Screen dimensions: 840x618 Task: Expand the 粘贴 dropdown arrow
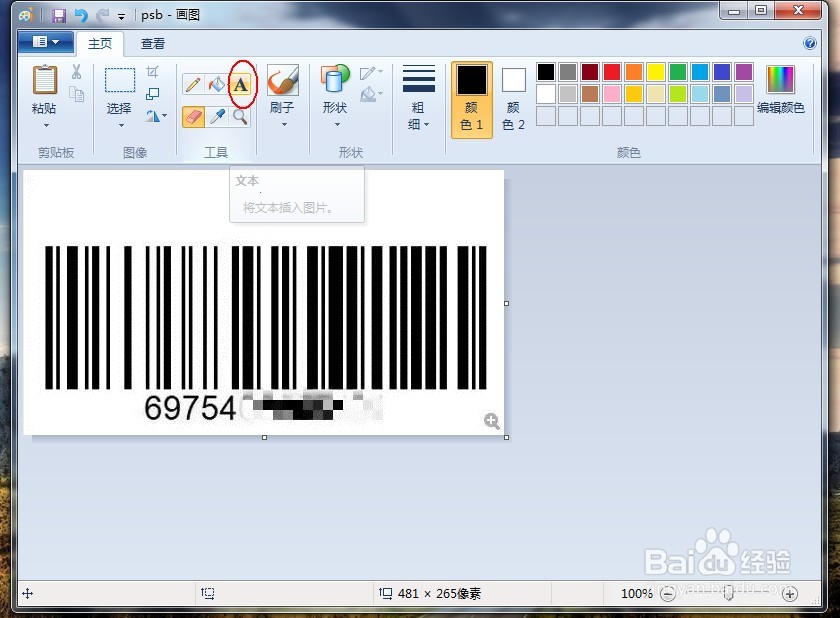tap(46, 125)
